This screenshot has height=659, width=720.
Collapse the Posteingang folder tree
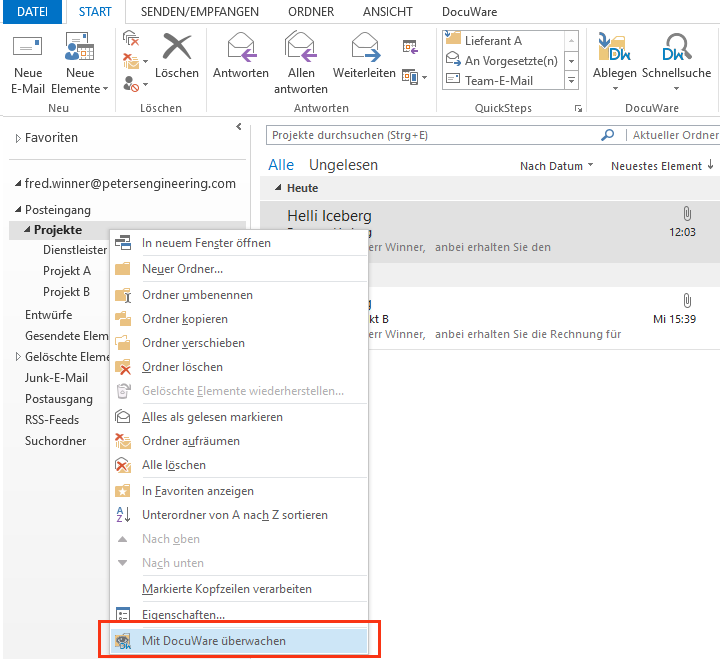click(x=17, y=210)
